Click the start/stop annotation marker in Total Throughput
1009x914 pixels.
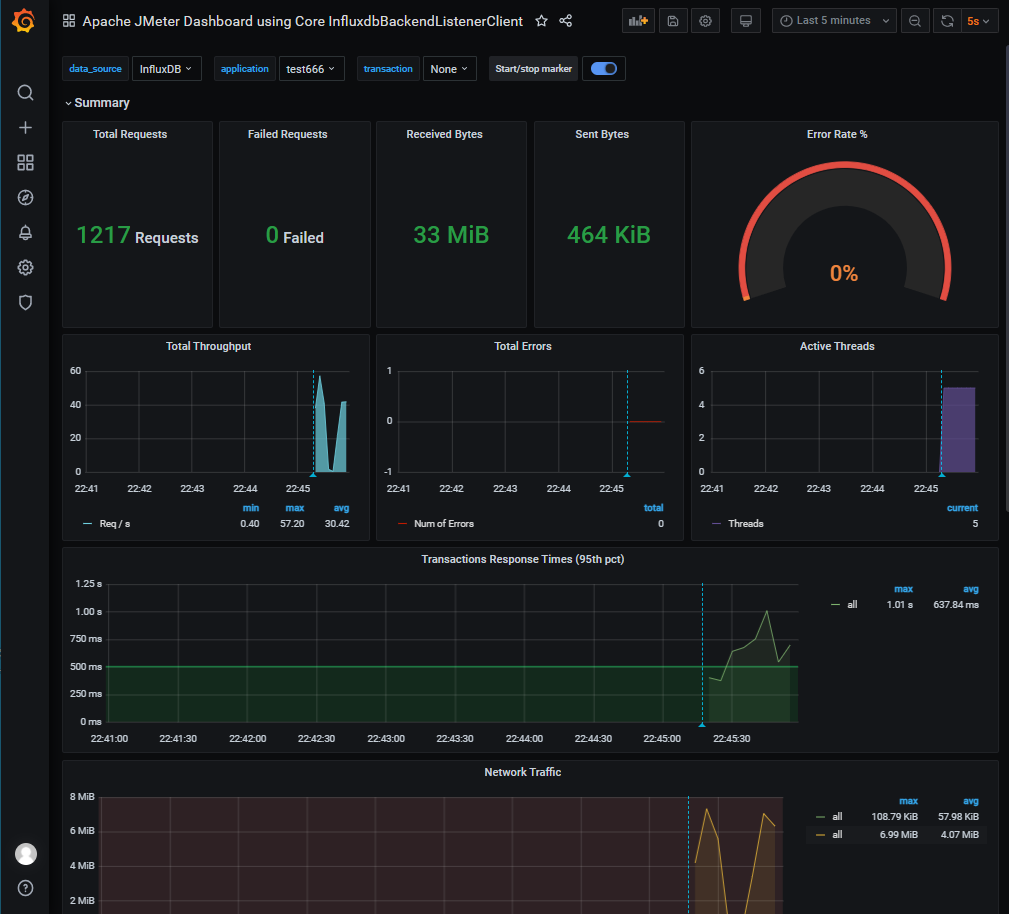coord(313,475)
